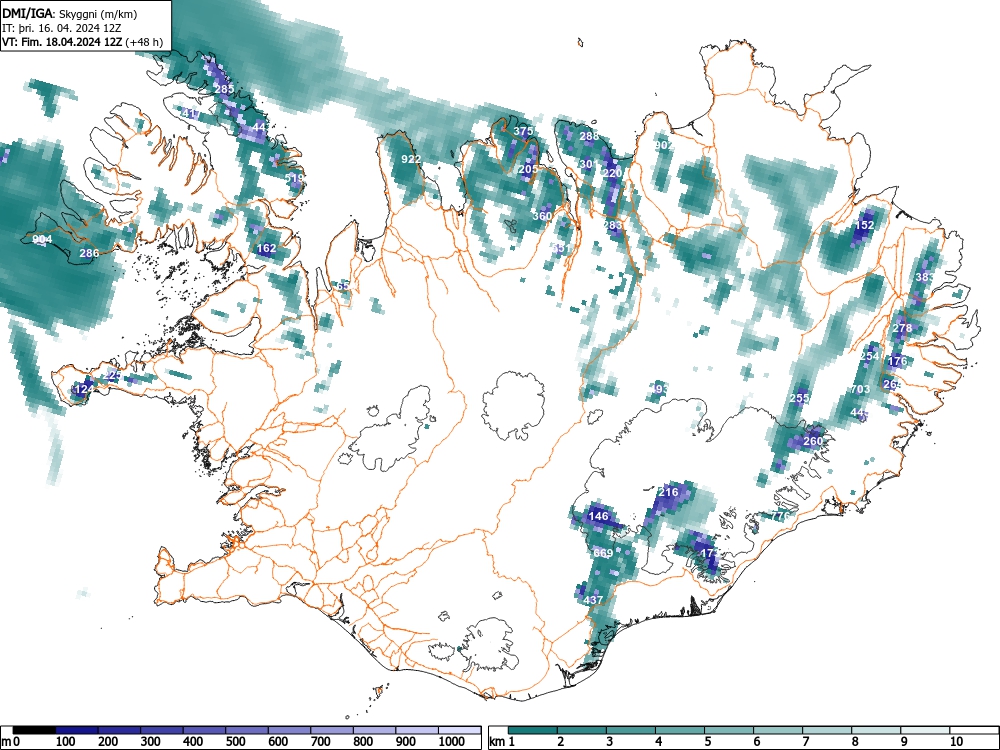Click the pale lavender 900–1000 m legend swatch

point(417,730)
